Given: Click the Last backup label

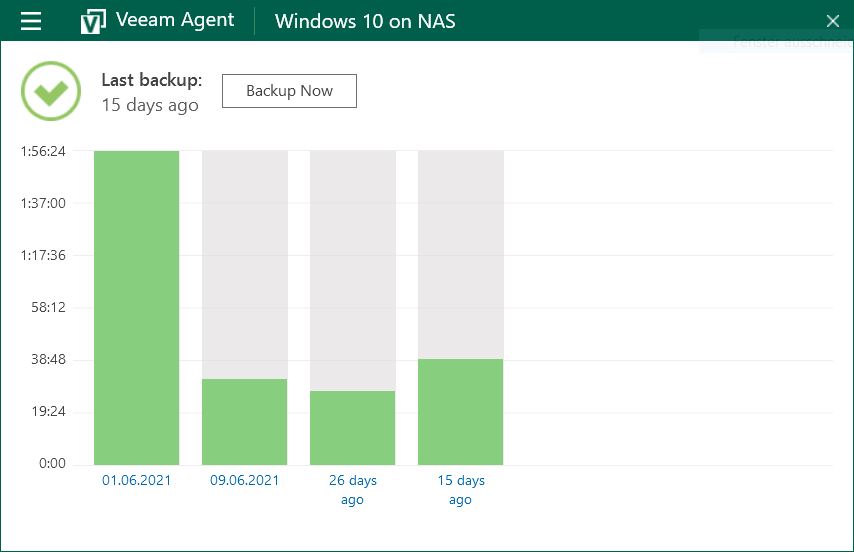Looking at the screenshot, I should (x=151, y=80).
